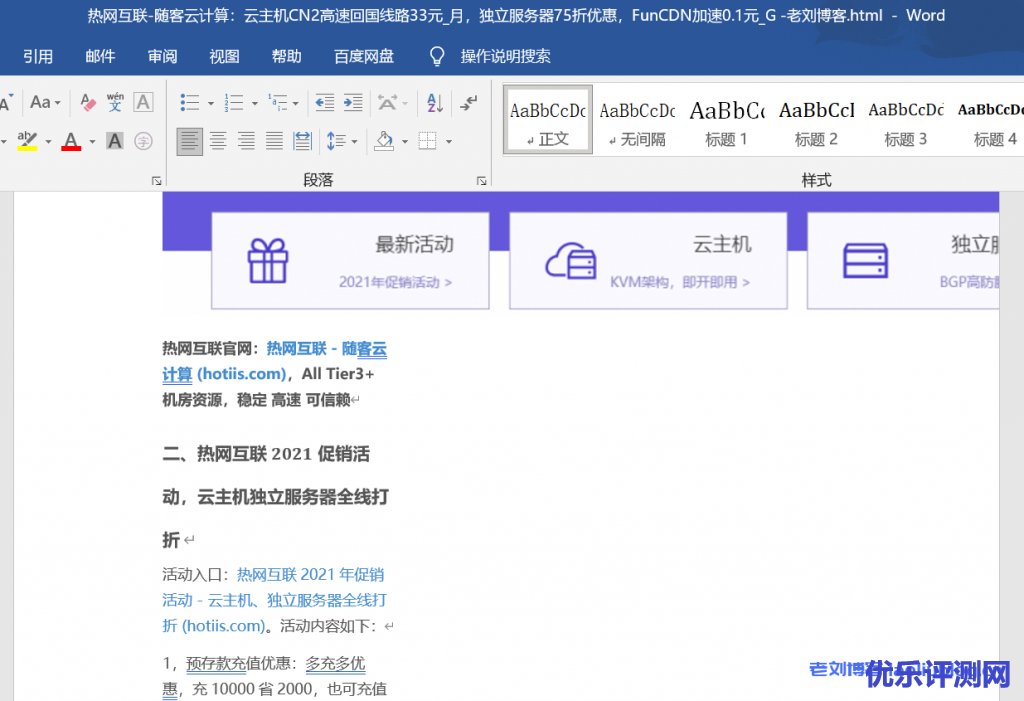
Task: Switch to the 百度网盘 tab
Action: click(x=363, y=56)
